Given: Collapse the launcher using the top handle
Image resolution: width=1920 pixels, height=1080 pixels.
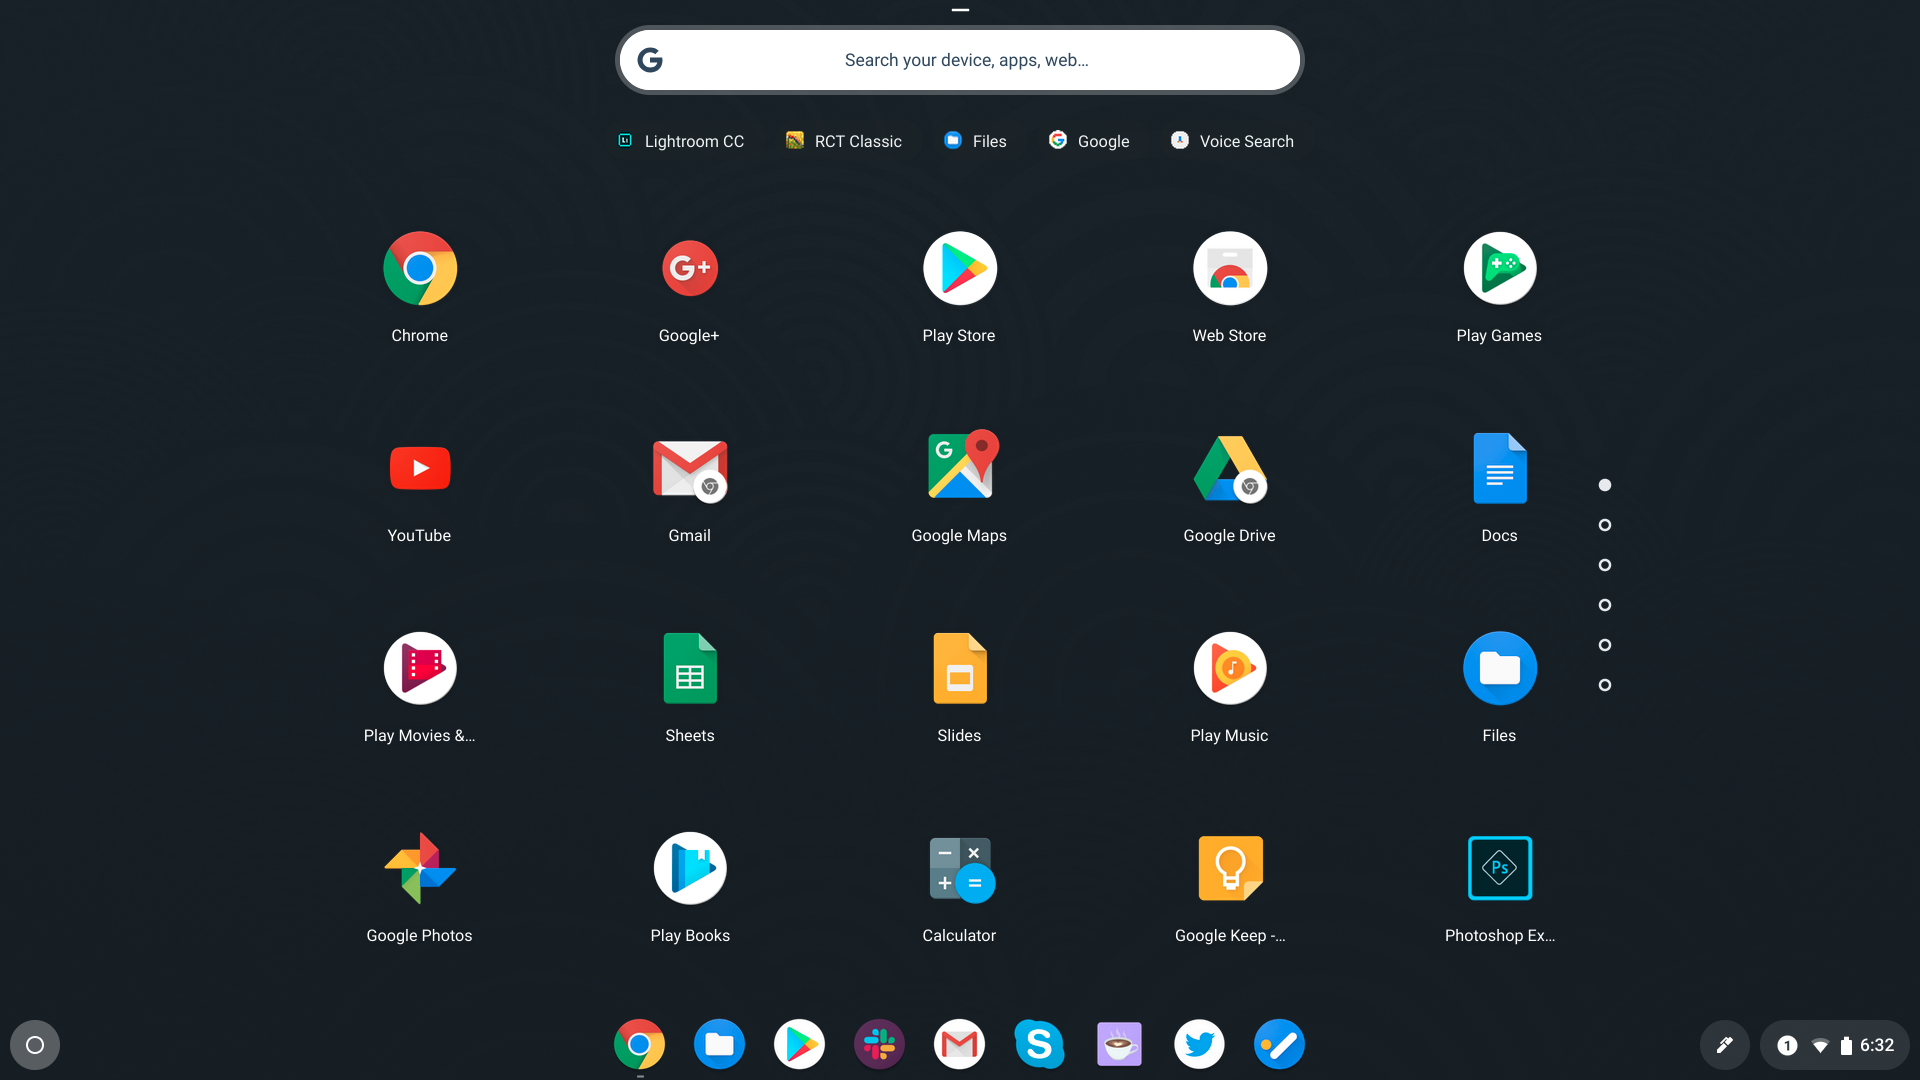Looking at the screenshot, I should [x=959, y=9].
